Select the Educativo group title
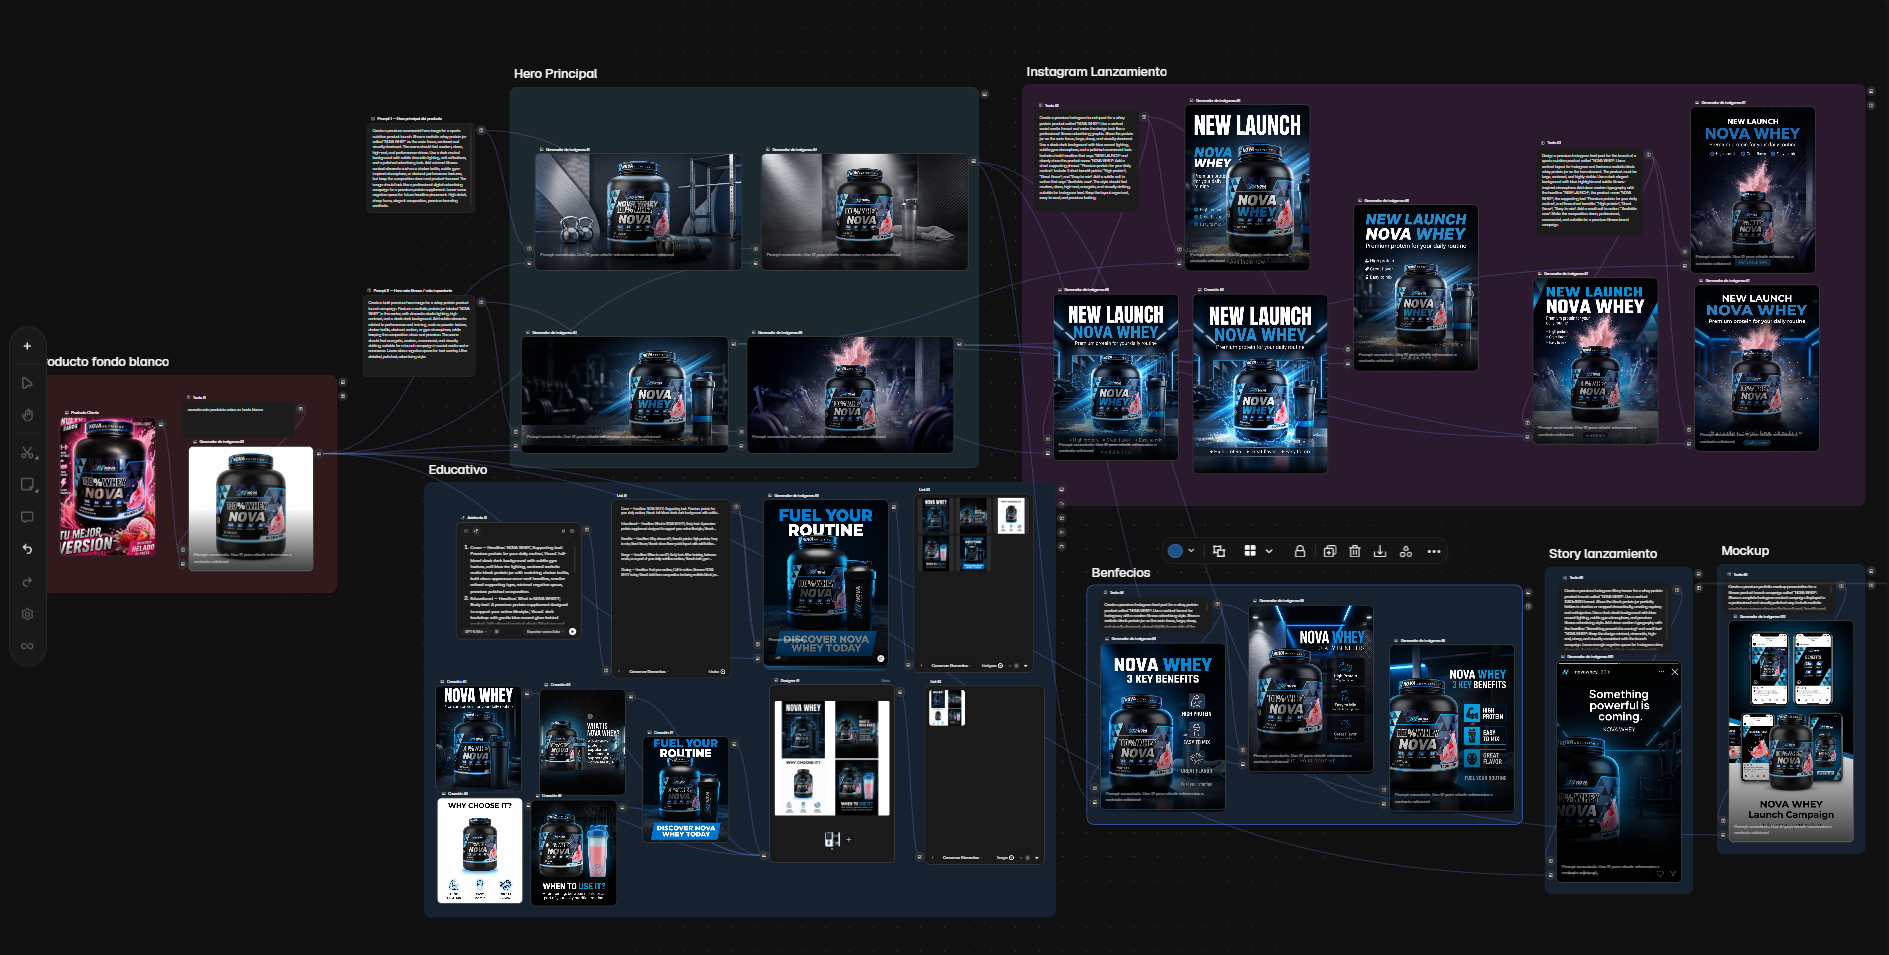1889x955 pixels. [458, 470]
